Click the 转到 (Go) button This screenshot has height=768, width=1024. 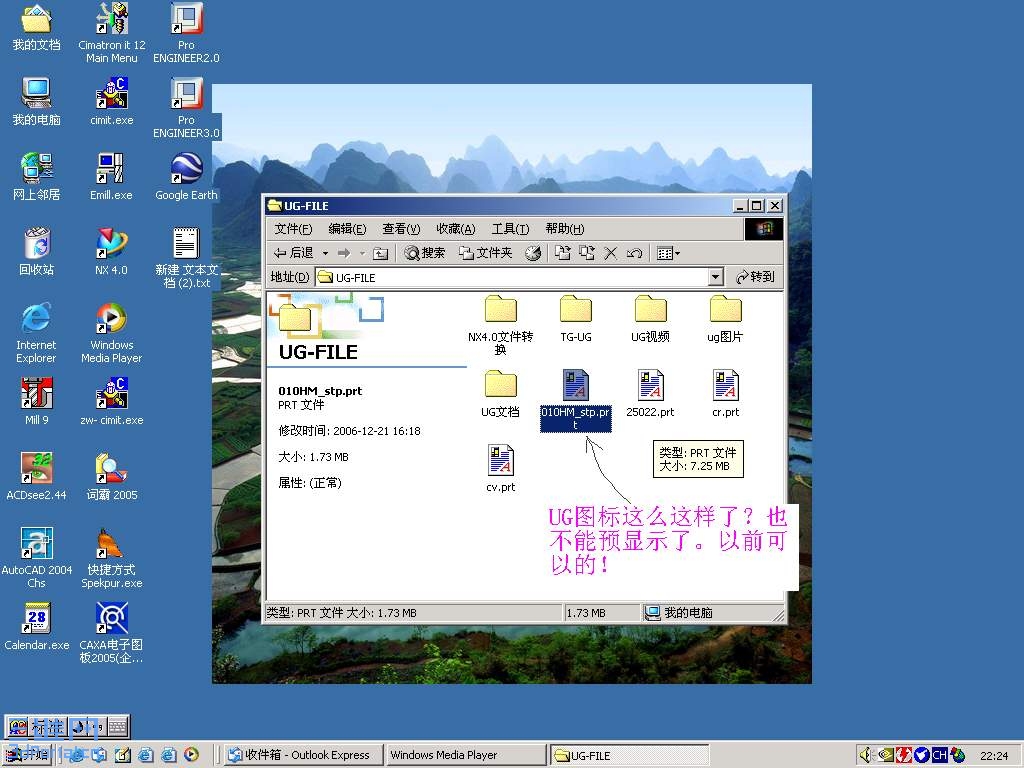pyautogui.click(x=755, y=277)
